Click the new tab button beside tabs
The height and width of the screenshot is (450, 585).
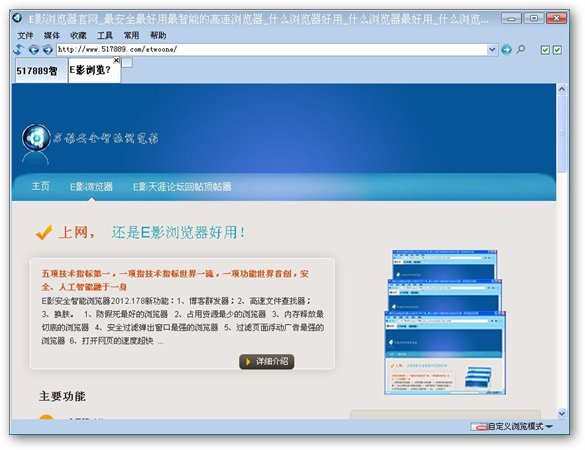pyautogui.click(x=127, y=63)
